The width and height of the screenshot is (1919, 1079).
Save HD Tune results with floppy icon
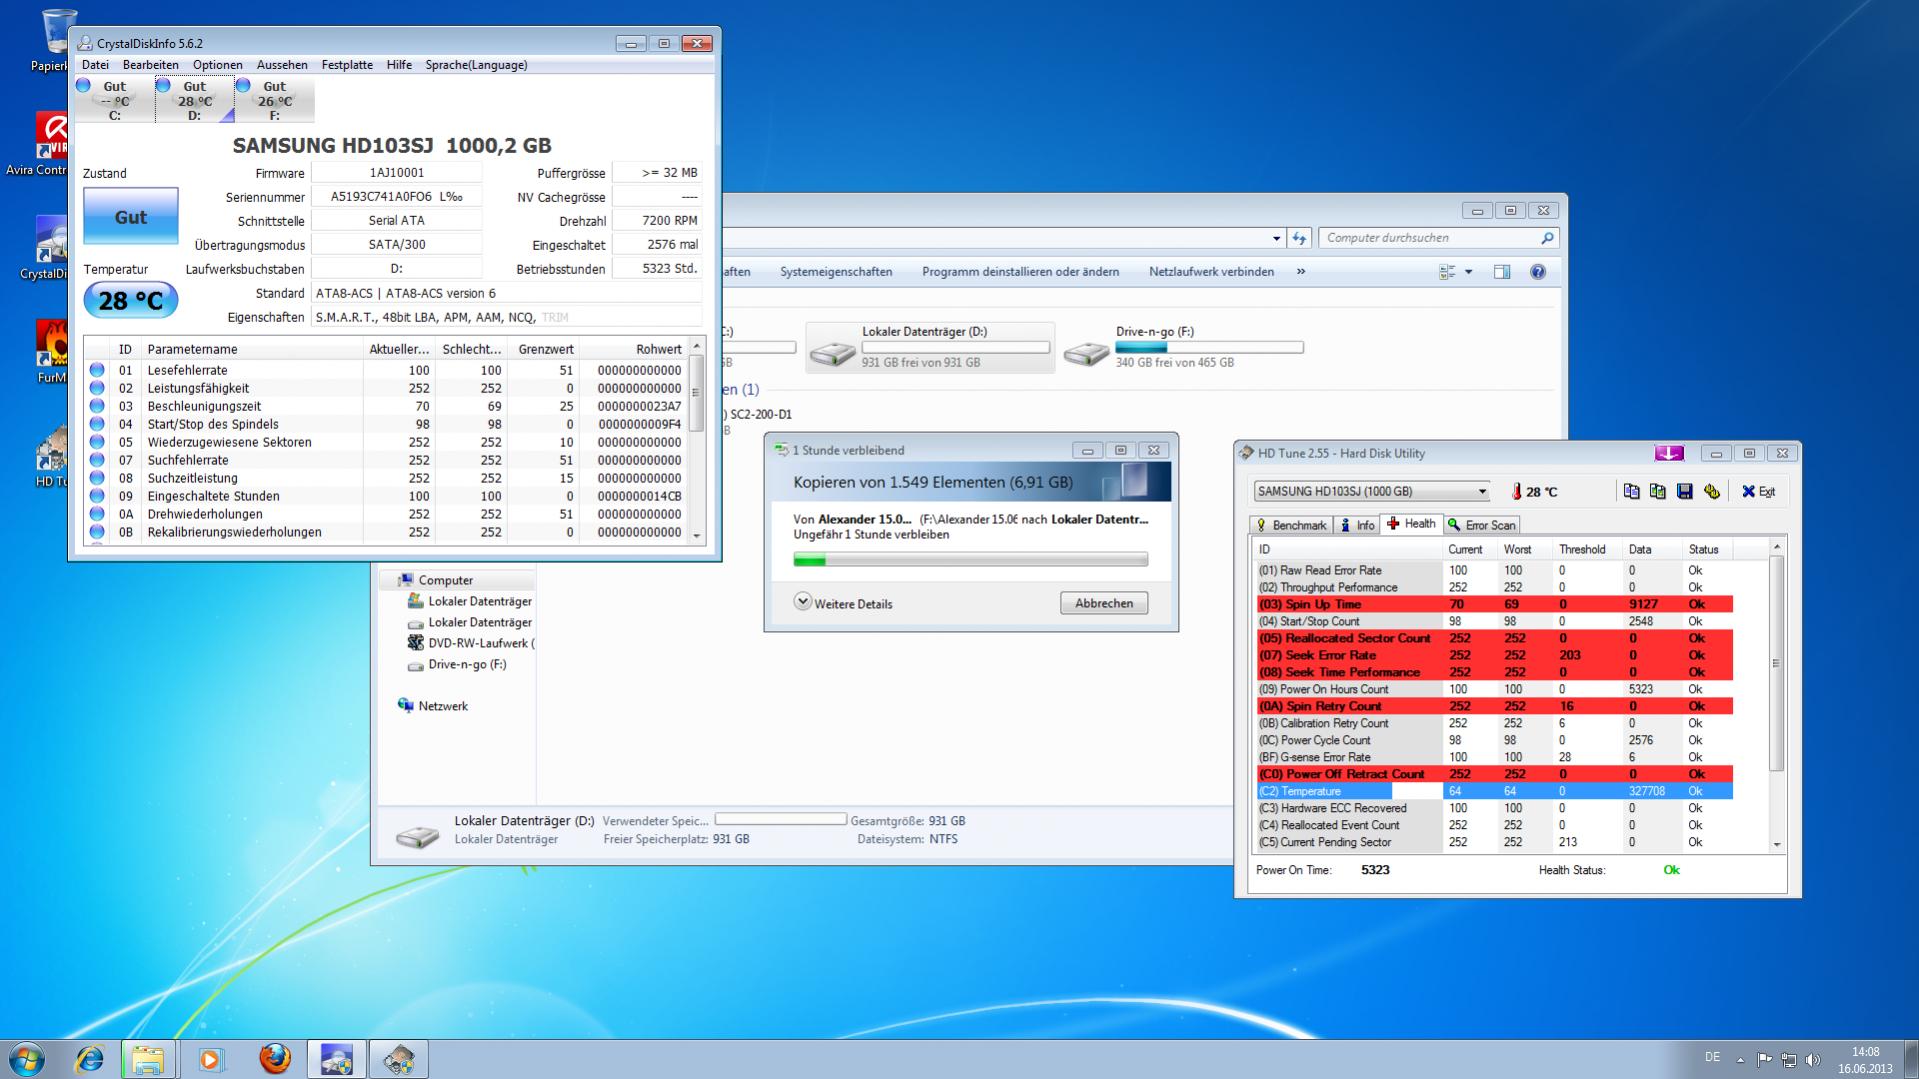click(1685, 491)
